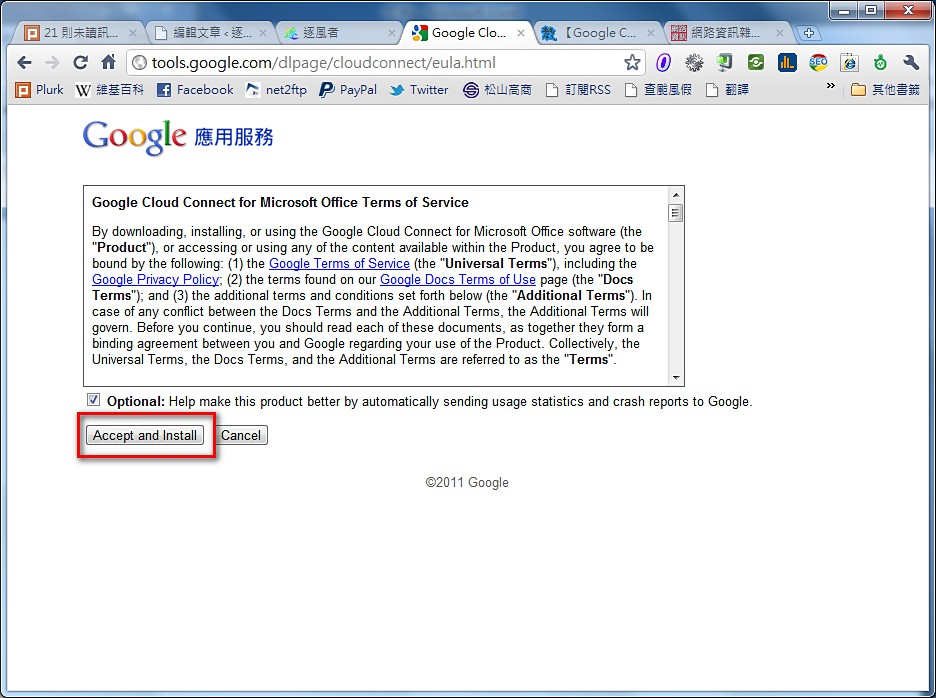Open the 翻譯 bookmark
The height and width of the screenshot is (698, 936).
[x=727, y=90]
